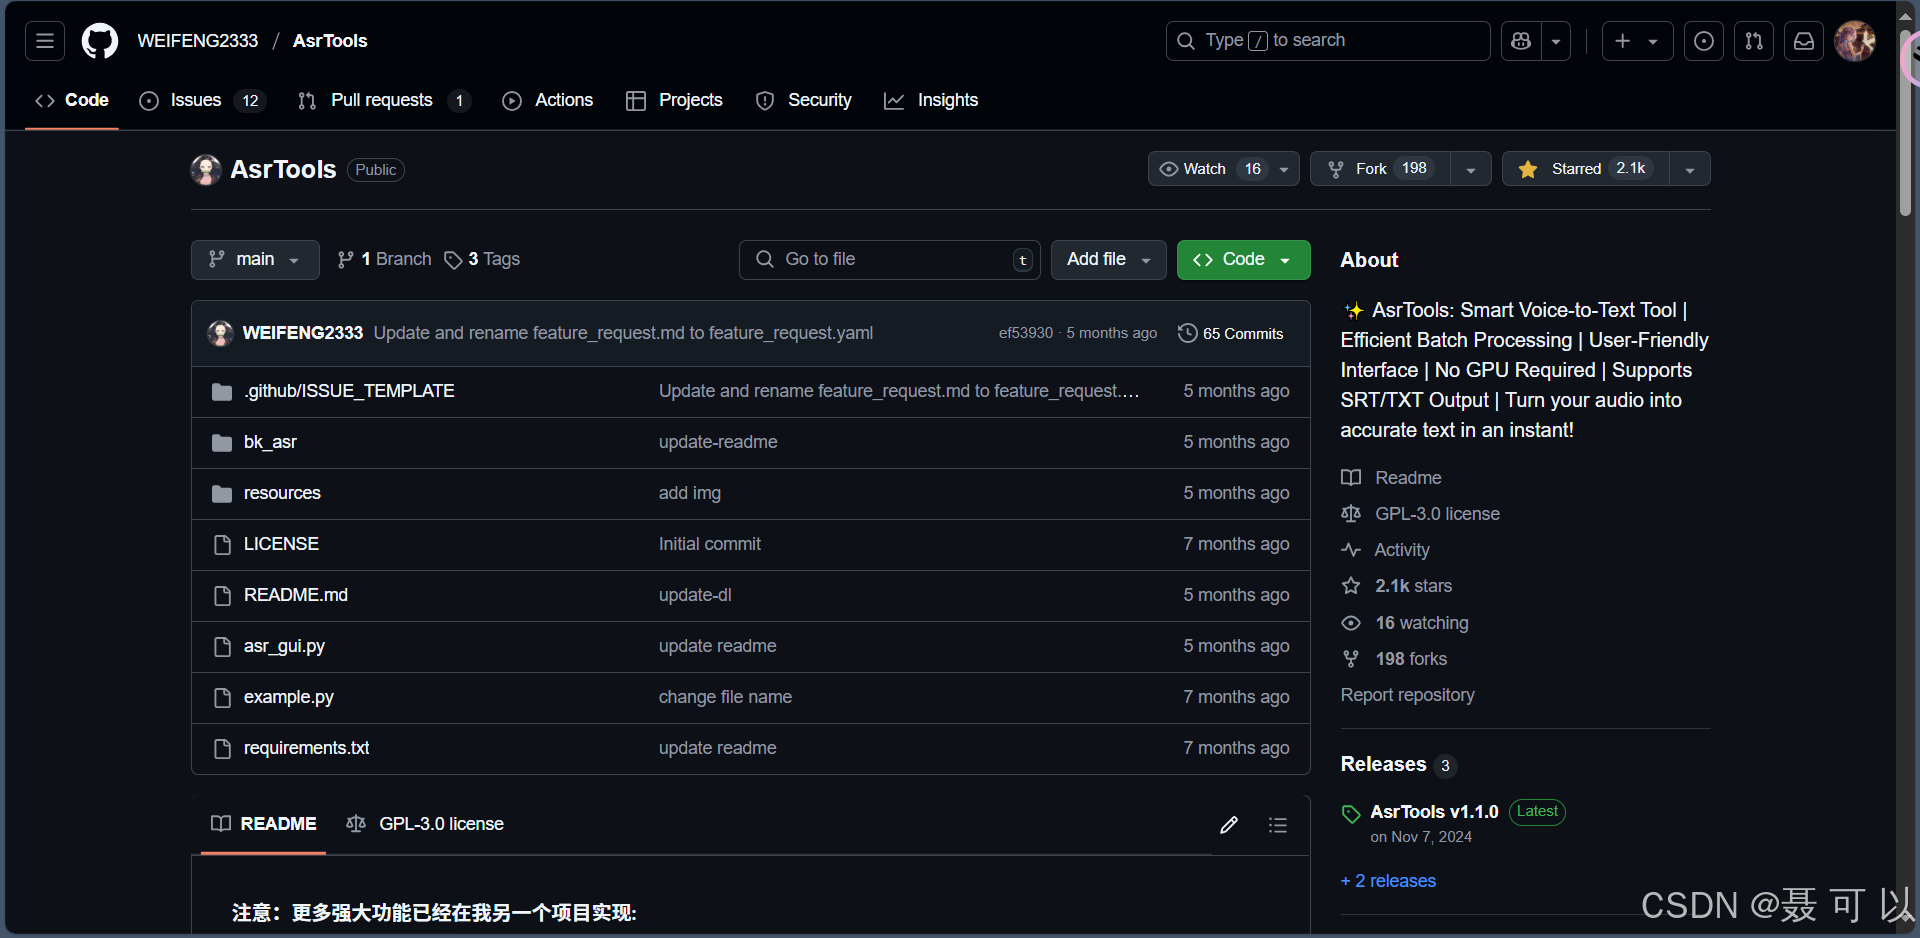Viewport: 1920px width, 938px height.
Task: Open the green Code dropdown button
Action: click(x=1243, y=260)
